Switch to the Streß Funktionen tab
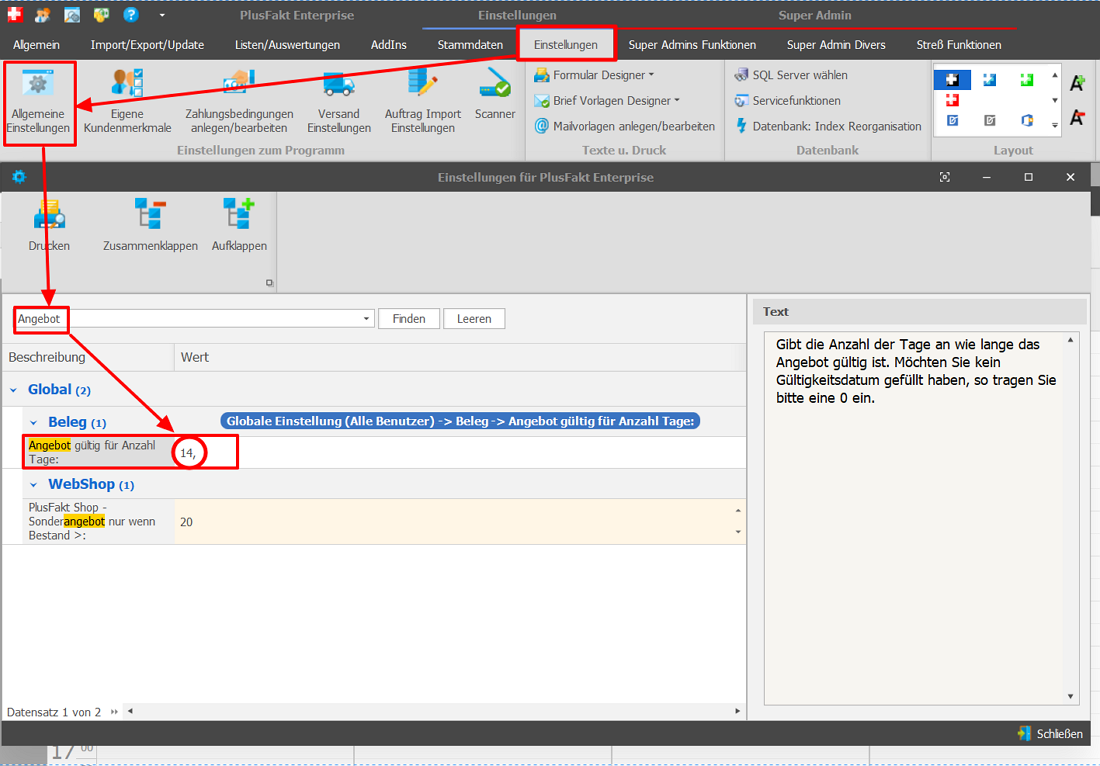Image resolution: width=1100 pixels, height=766 pixels. tap(959, 45)
